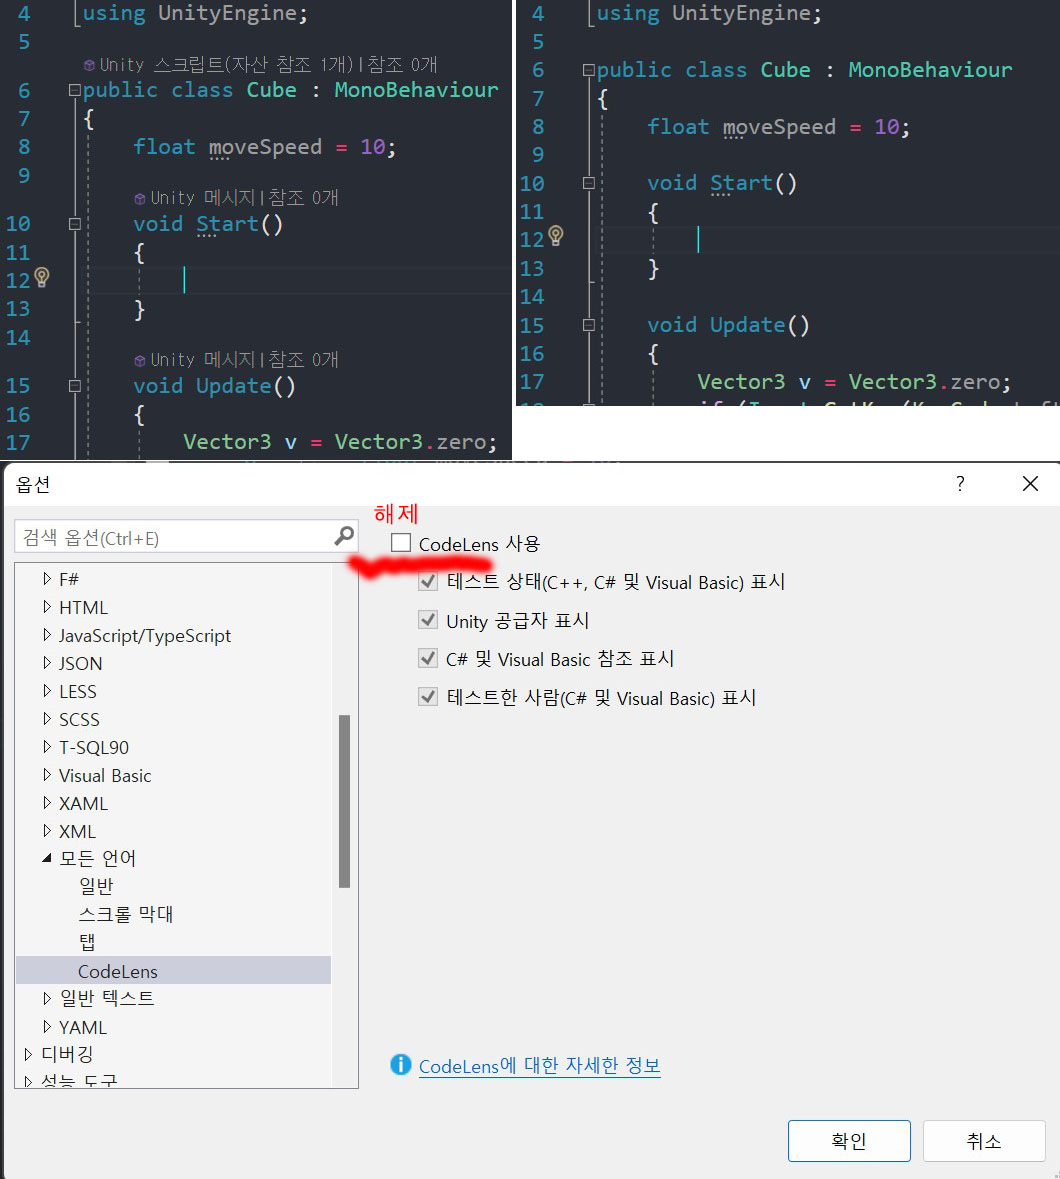Click 확인 to confirm options

849,1141
